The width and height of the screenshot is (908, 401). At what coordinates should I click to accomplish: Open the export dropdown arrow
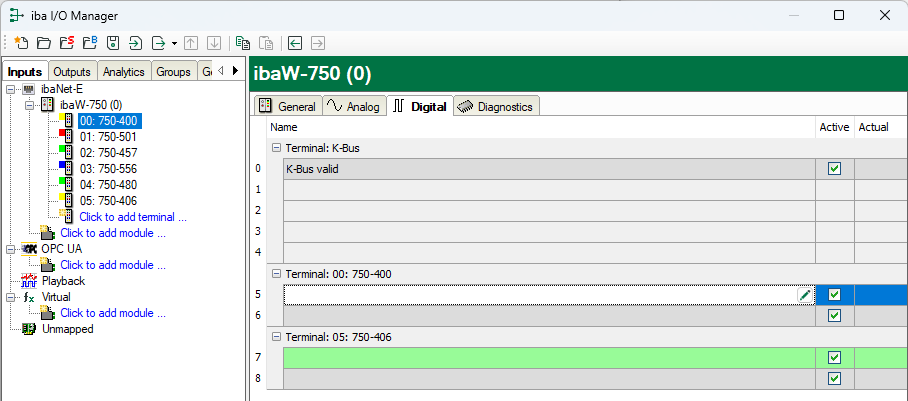coord(174,43)
